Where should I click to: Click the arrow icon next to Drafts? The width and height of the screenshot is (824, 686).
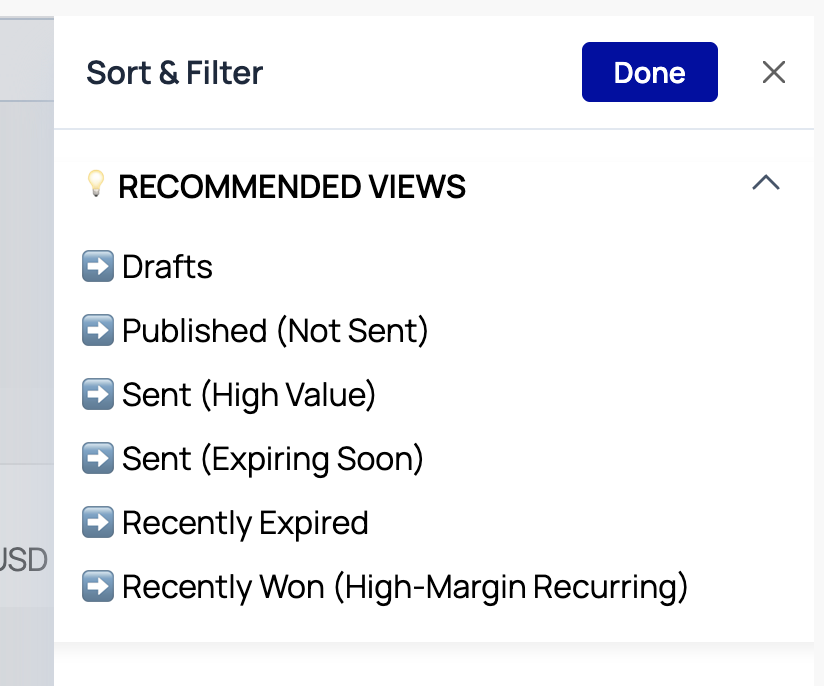click(98, 266)
